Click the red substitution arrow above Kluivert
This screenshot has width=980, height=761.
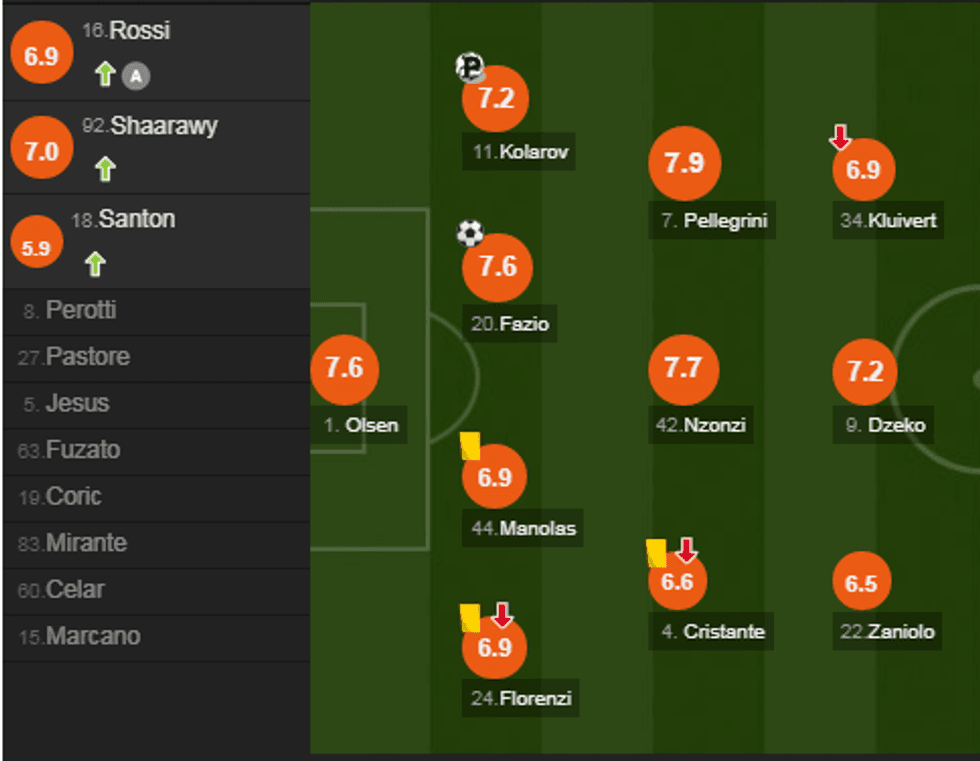(x=841, y=137)
